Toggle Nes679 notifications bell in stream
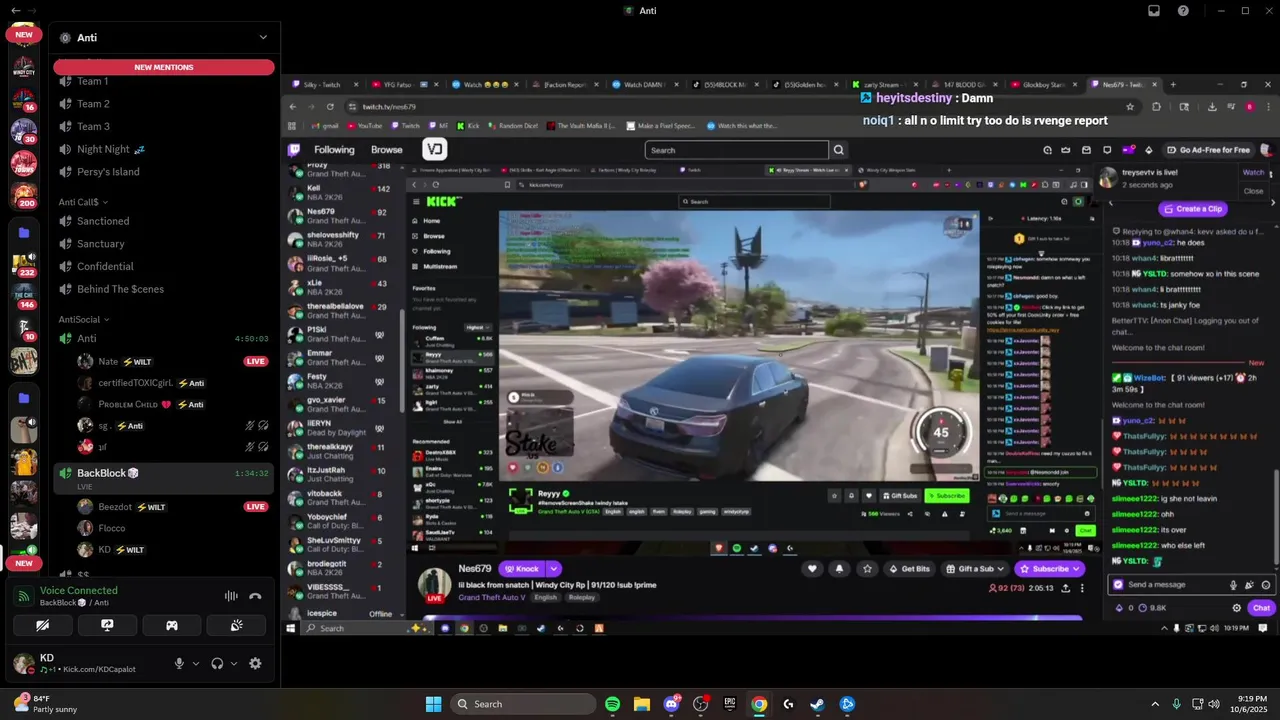Screen dimensions: 1280x720 click(839, 568)
